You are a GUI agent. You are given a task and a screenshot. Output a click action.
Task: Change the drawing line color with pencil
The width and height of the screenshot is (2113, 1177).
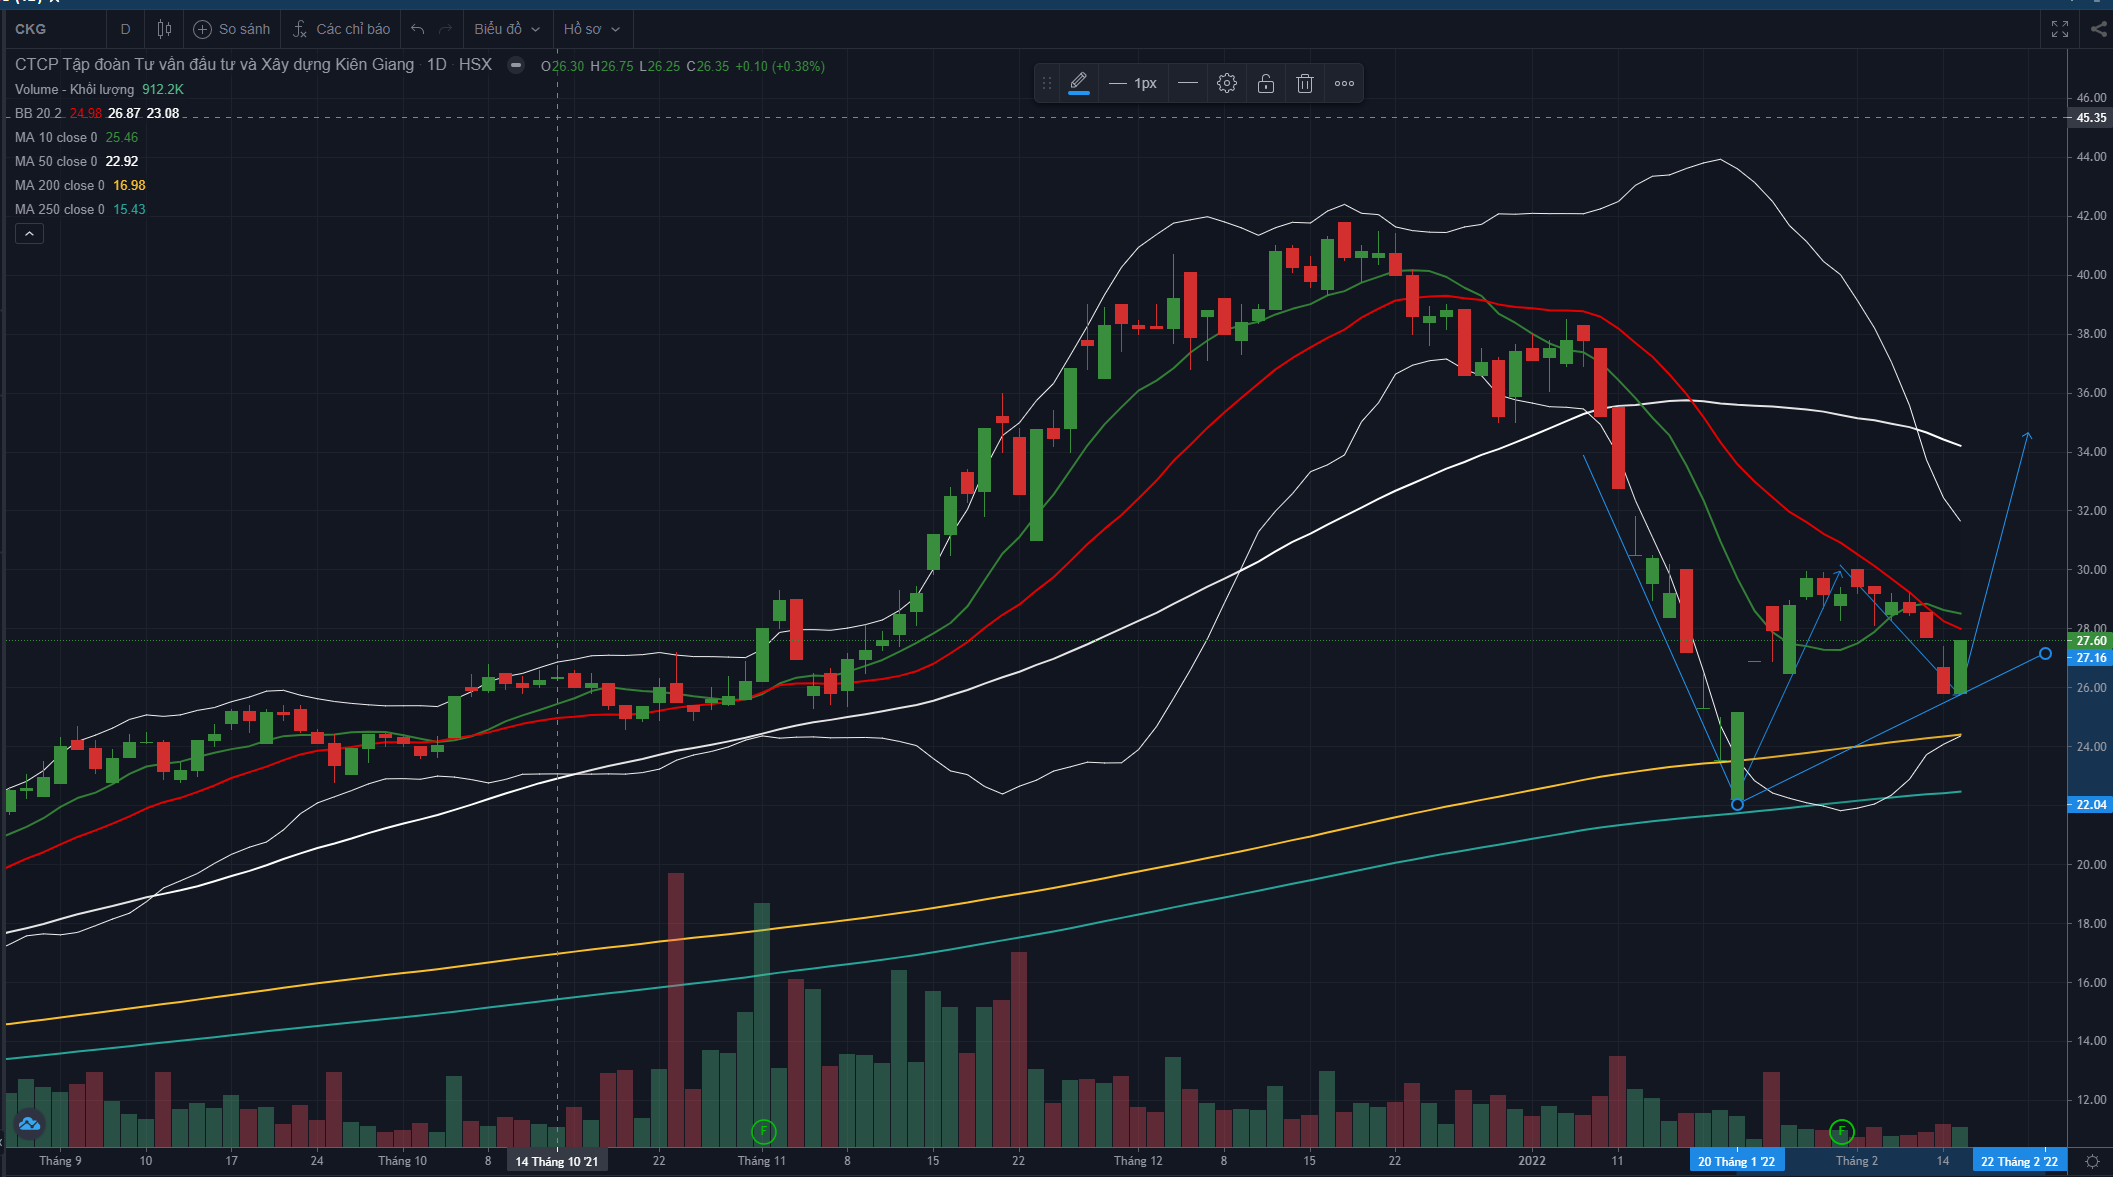[x=1078, y=83]
